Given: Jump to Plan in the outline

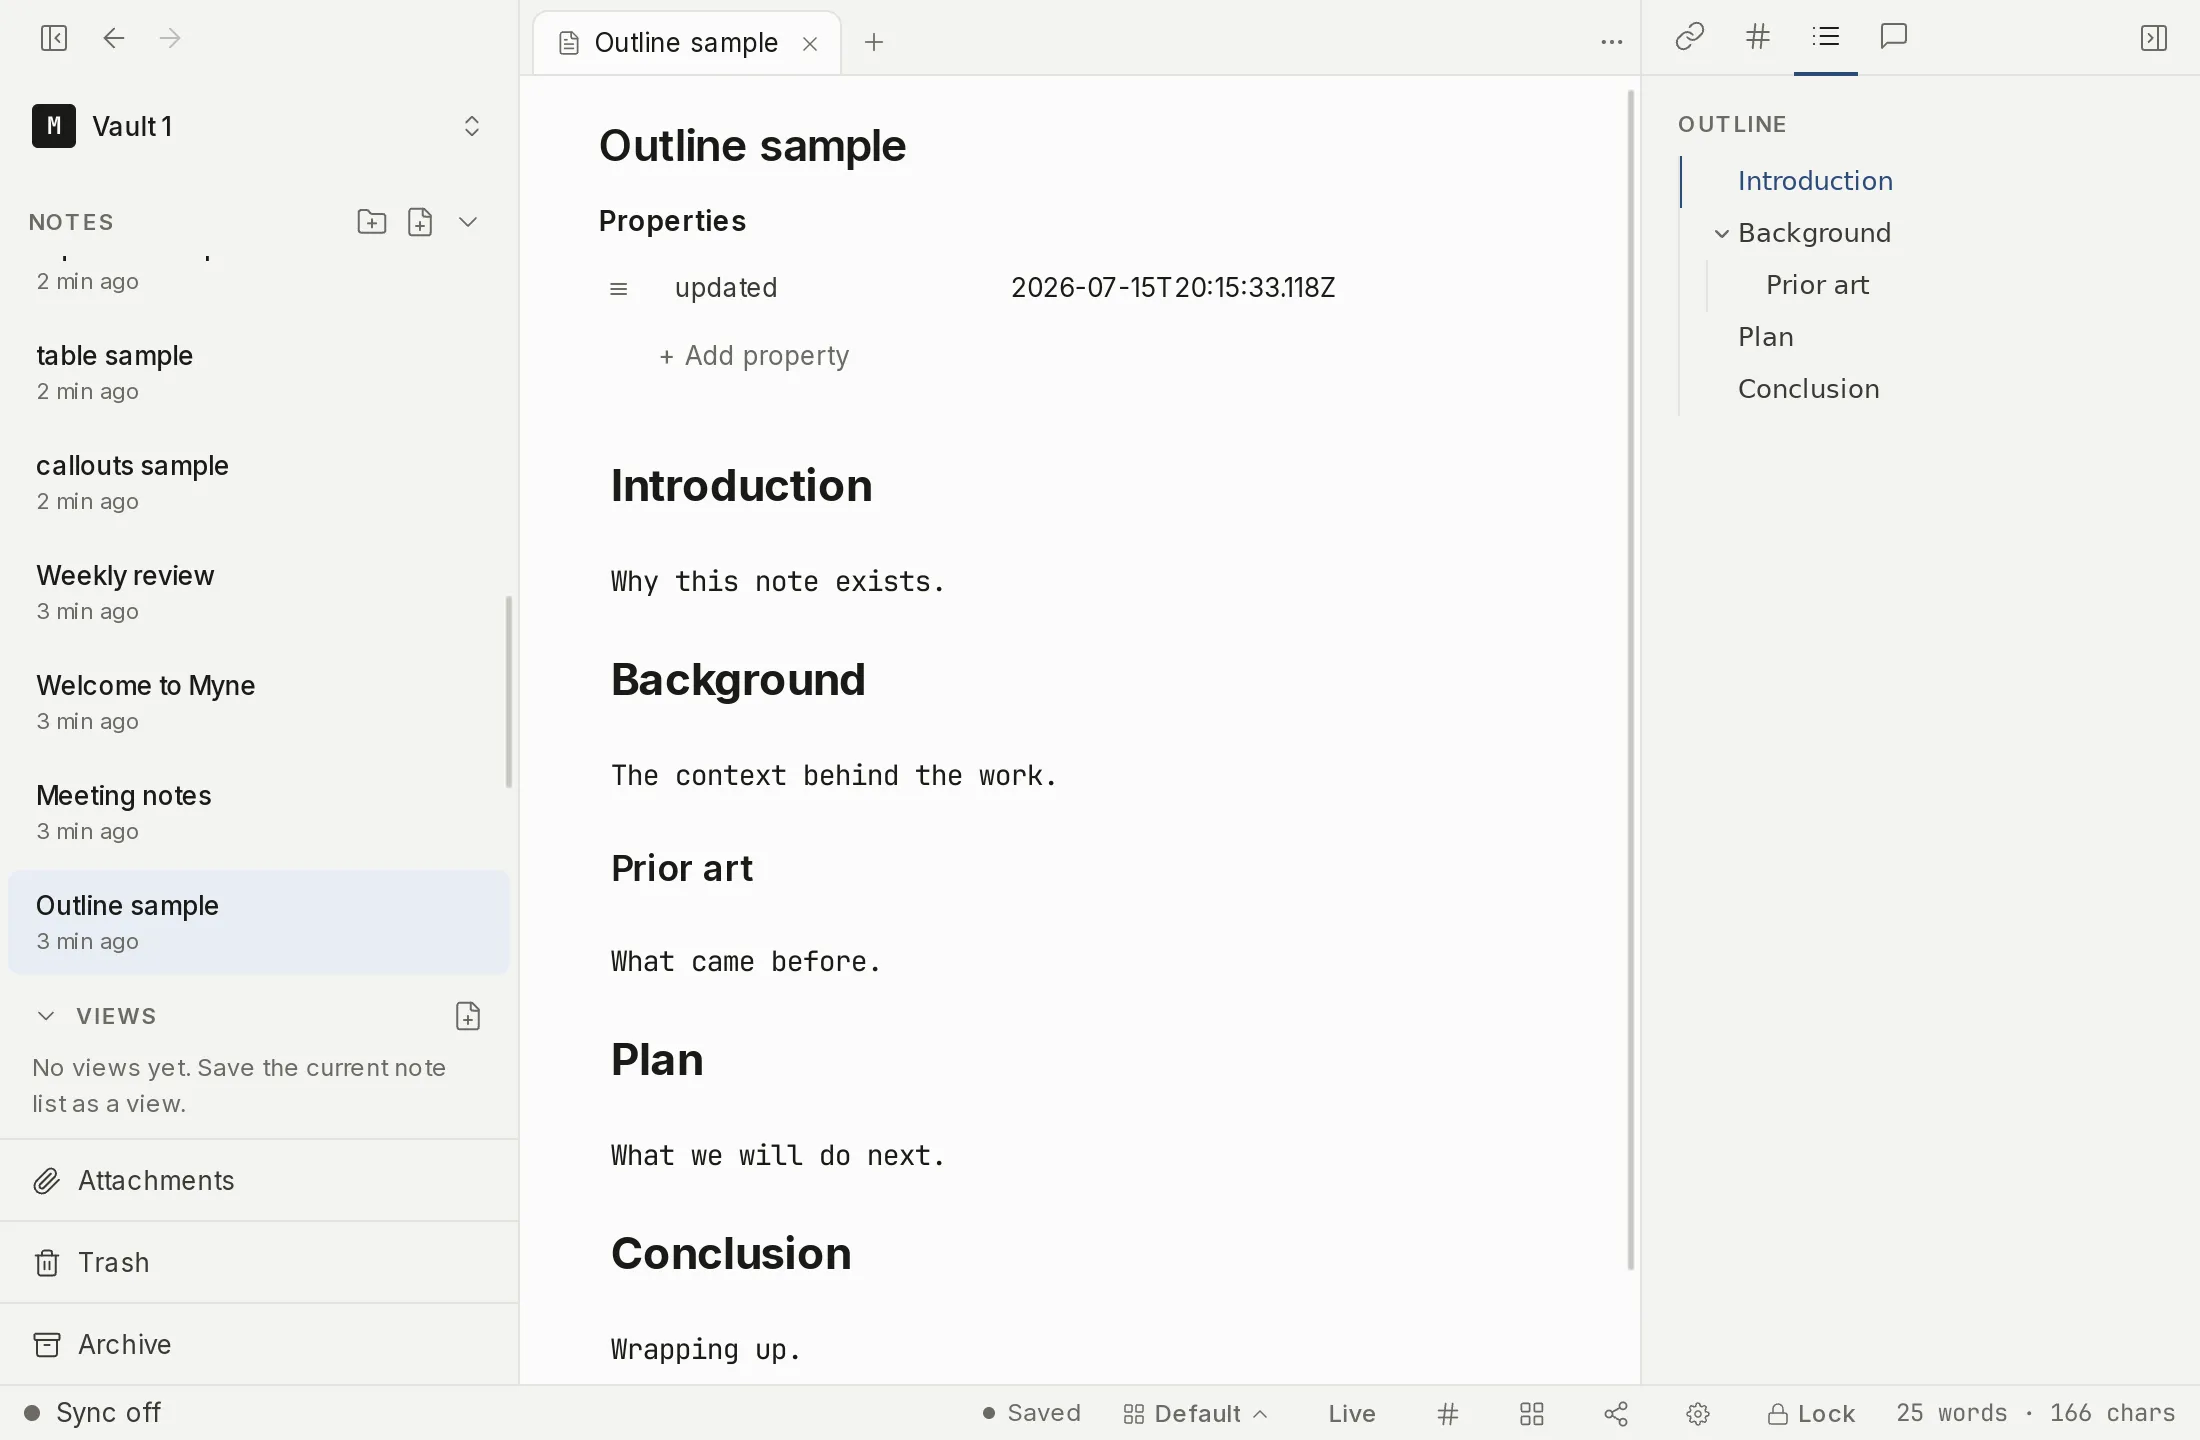Looking at the screenshot, I should (1765, 337).
